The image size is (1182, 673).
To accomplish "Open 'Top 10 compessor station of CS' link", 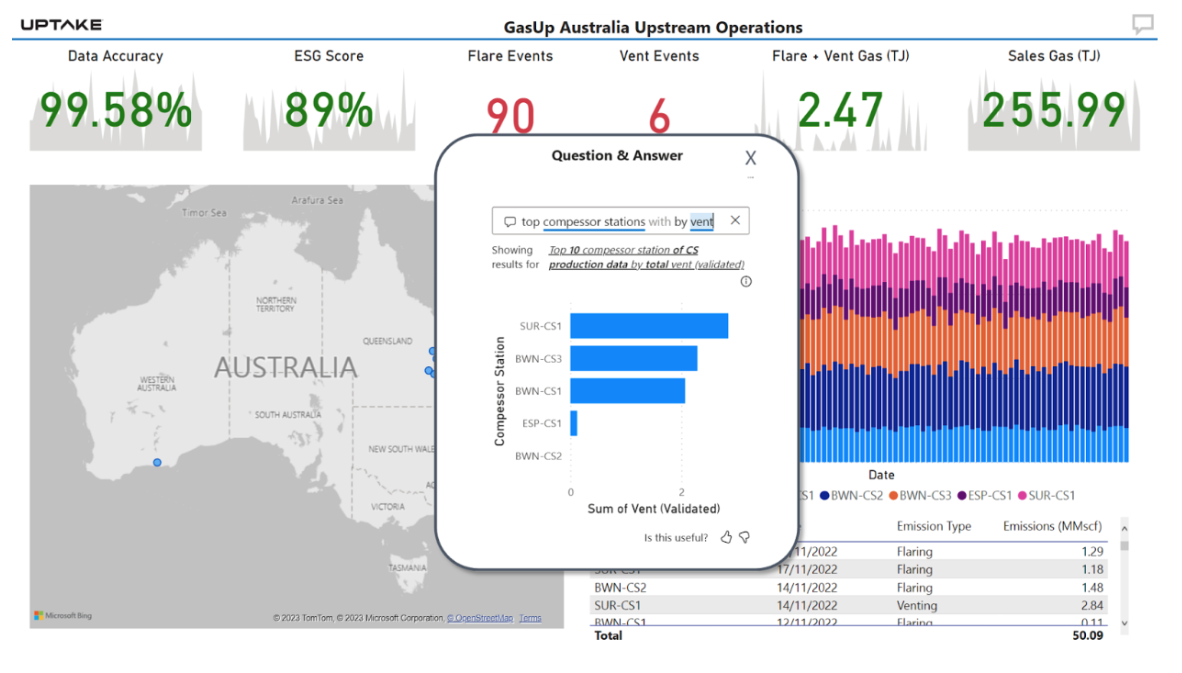I will [x=623, y=249].
